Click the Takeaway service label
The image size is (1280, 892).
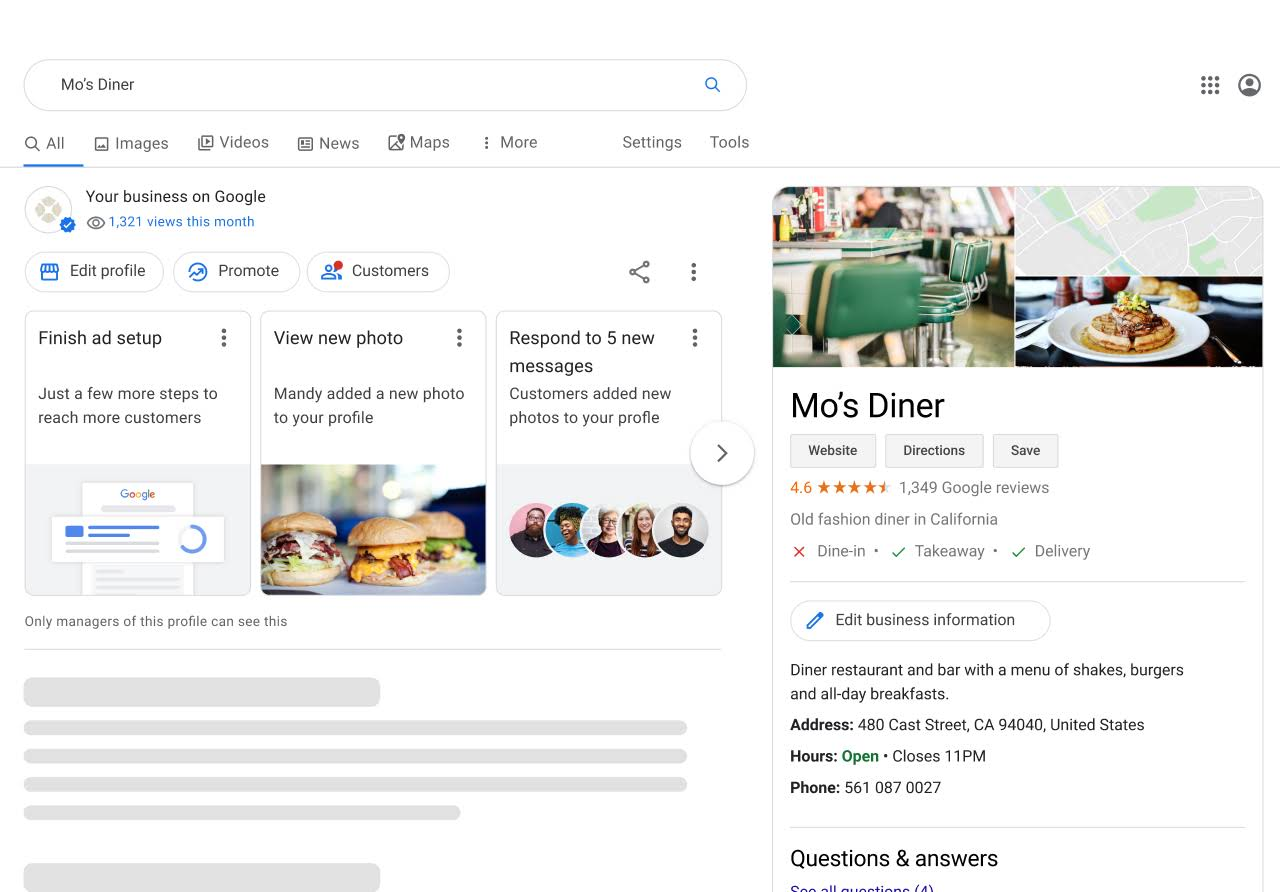[950, 551]
